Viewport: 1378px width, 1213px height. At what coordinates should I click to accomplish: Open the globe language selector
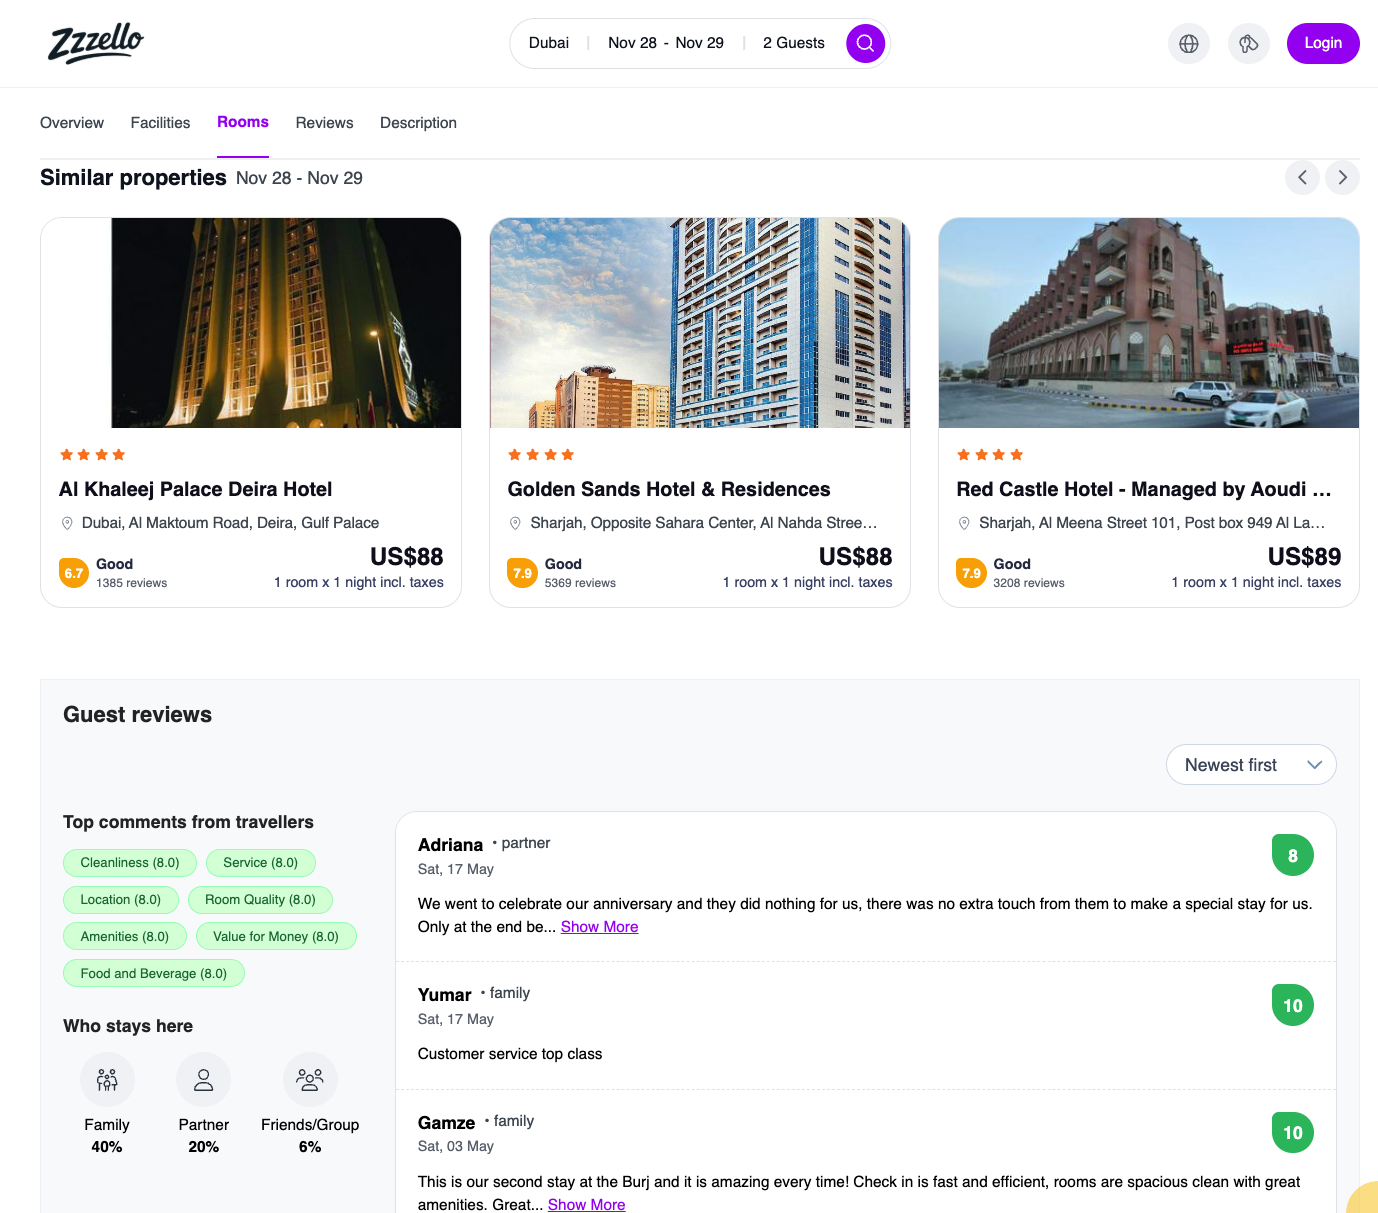click(1188, 43)
